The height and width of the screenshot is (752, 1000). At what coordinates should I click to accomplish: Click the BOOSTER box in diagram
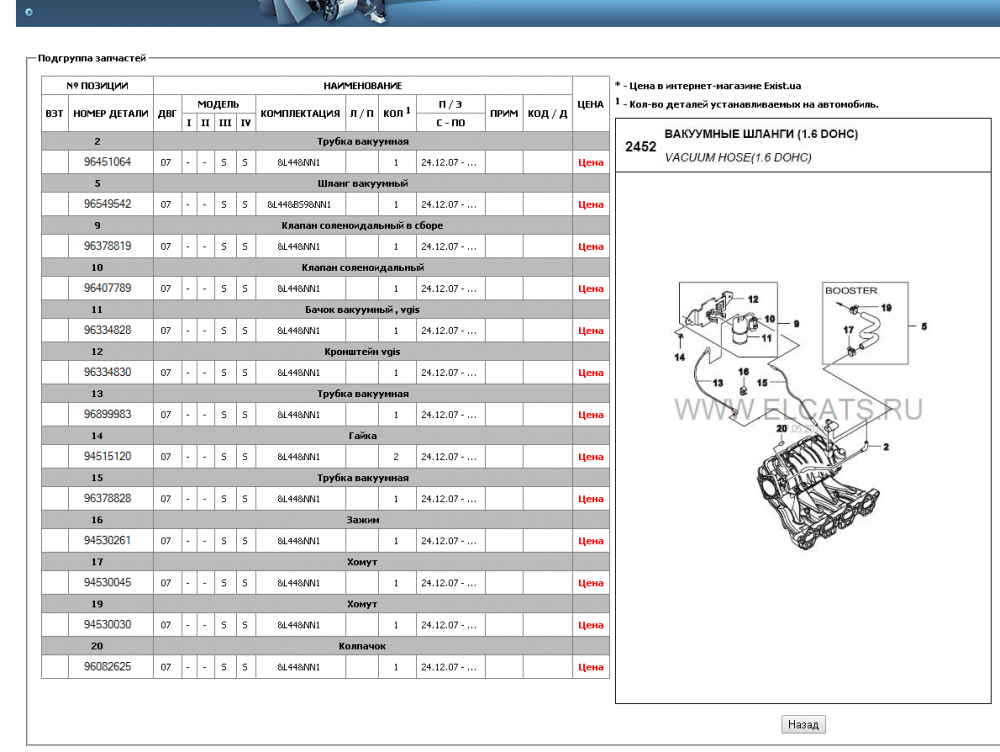click(x=865, y=323)
